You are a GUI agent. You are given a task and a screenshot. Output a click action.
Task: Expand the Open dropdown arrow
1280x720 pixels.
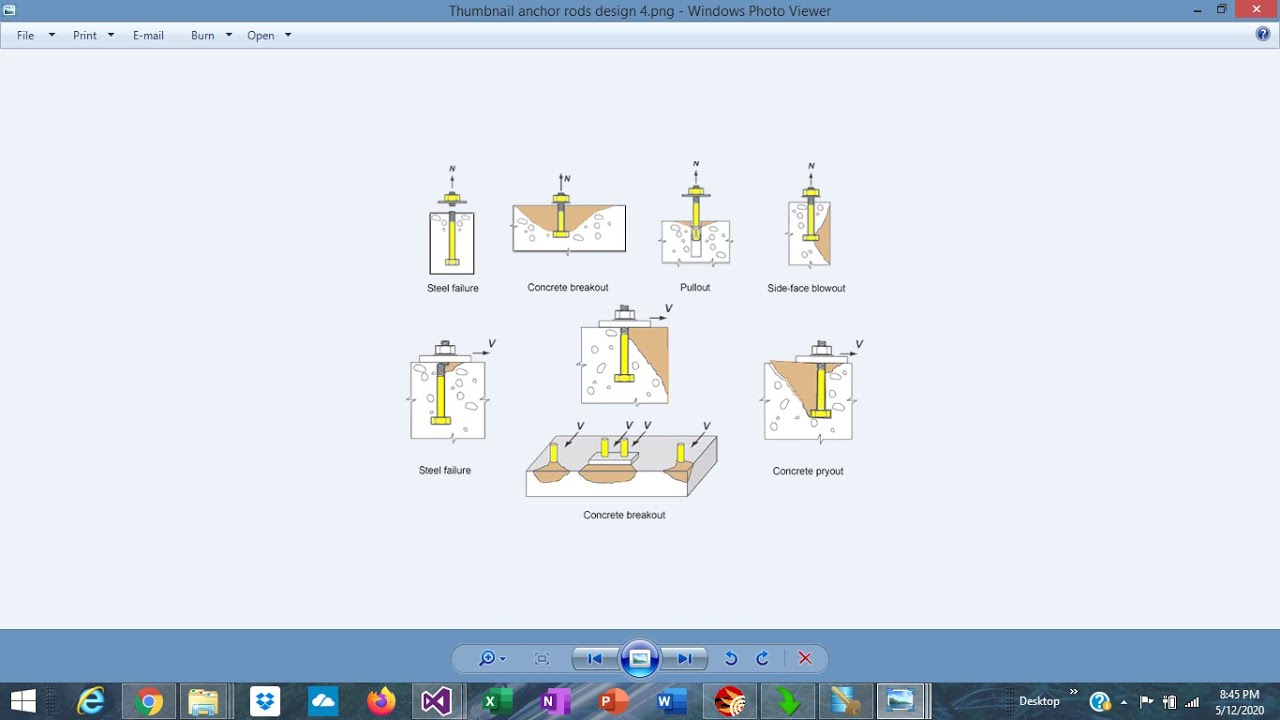click(x=288, y=35)
